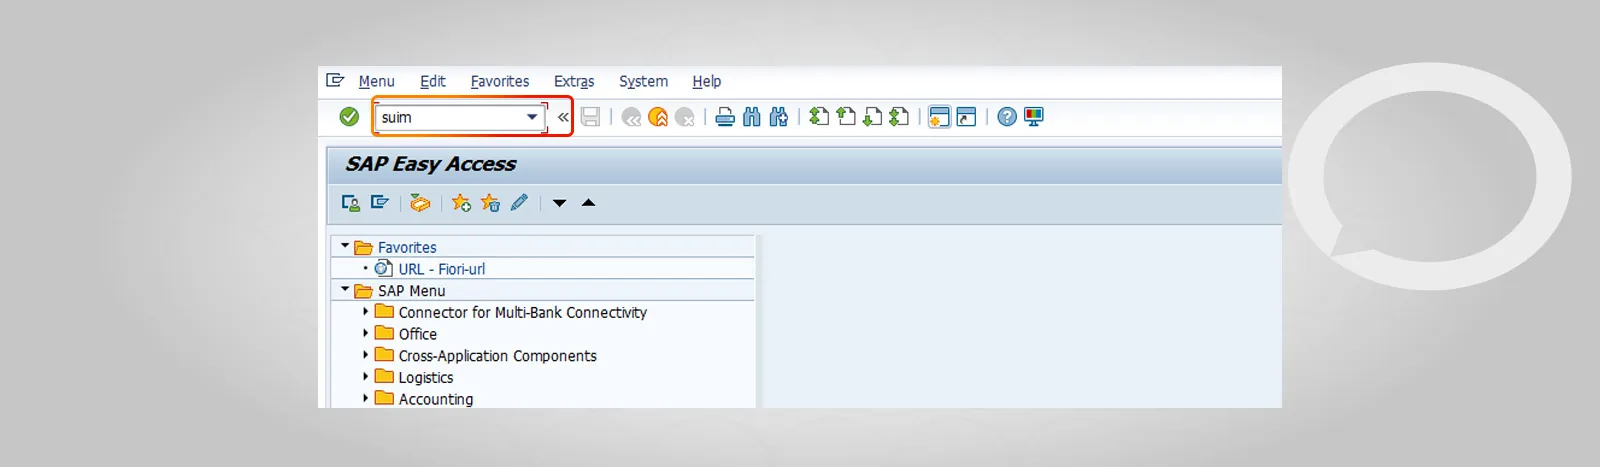Screen dimensions: 1600x467
Task: Collapse the SAP Menu node
Action: 345,290
